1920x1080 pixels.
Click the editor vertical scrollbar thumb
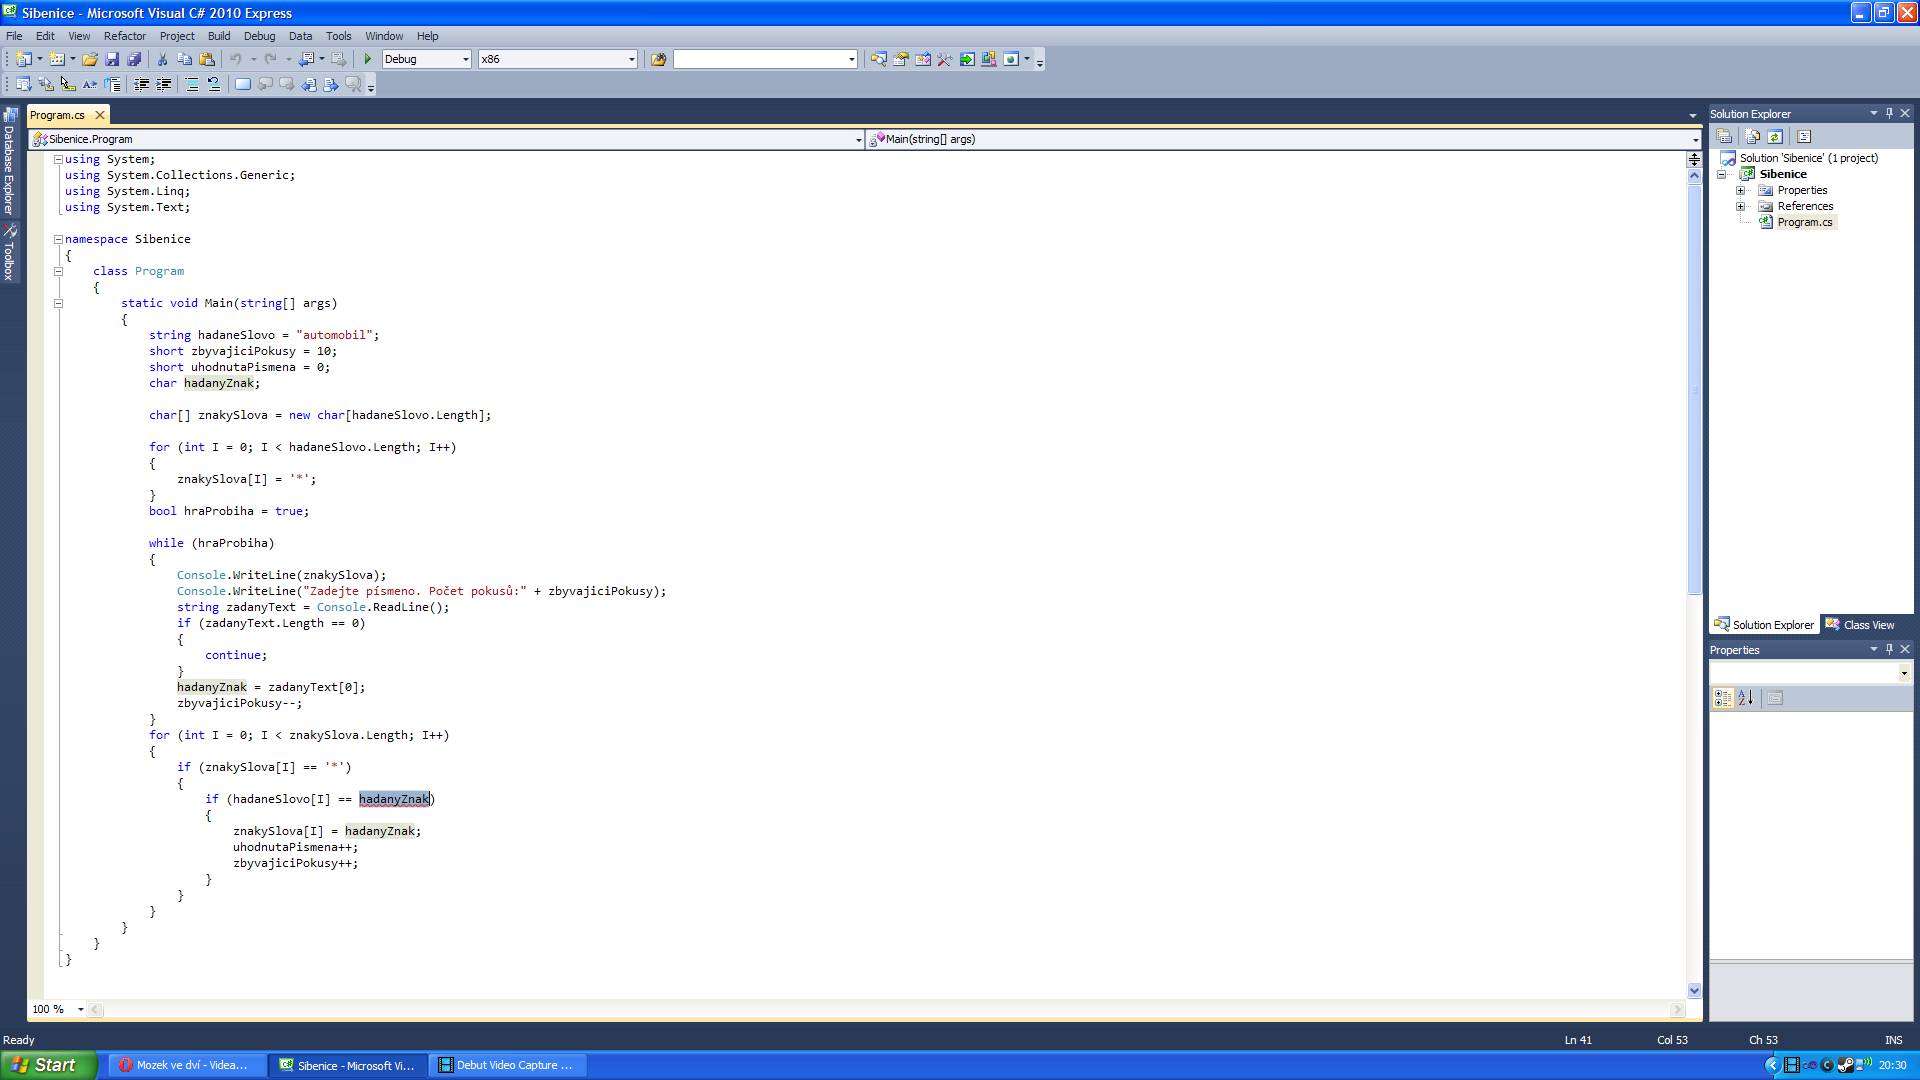click(x=1694, y=390)
